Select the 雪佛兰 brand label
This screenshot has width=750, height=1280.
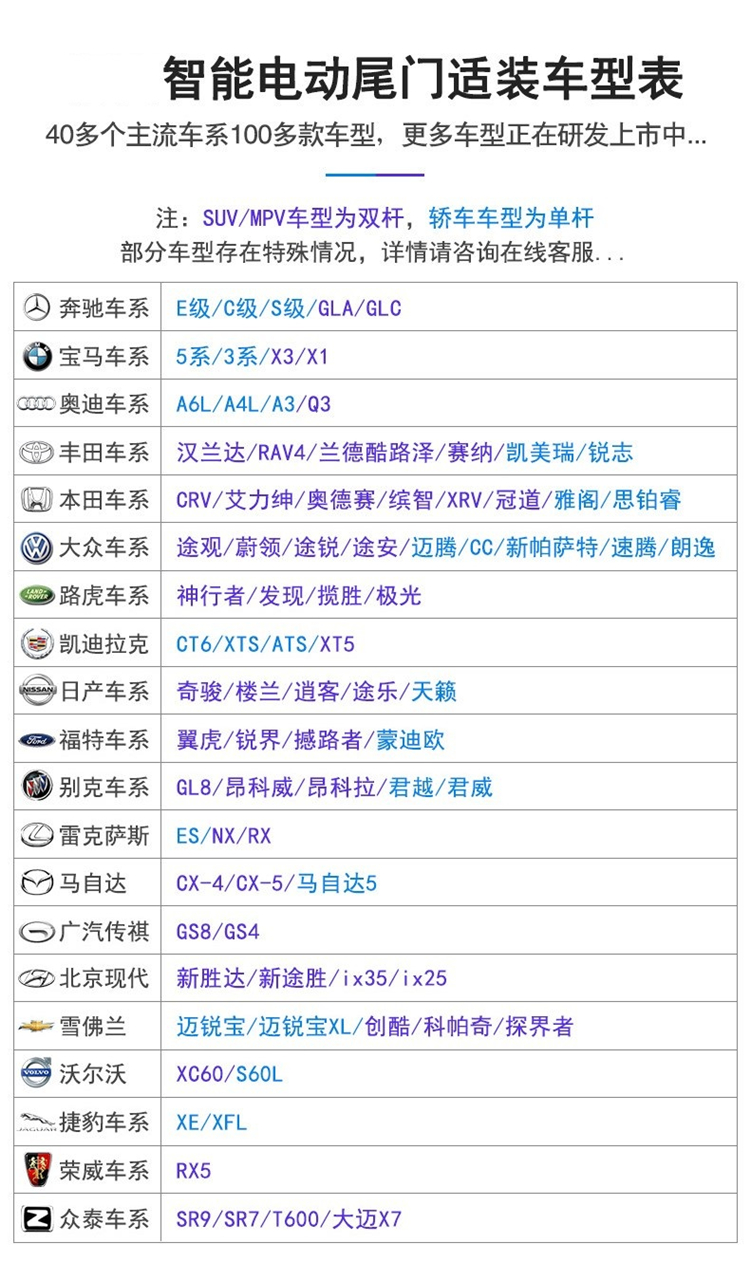pyautogui.click(x=92, y=1027)
